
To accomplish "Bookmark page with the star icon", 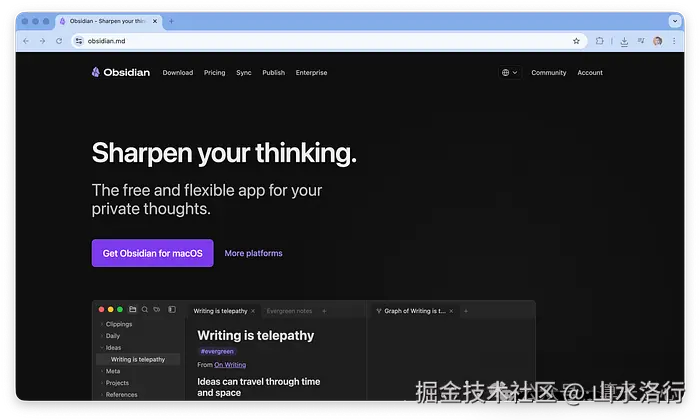I will [576, 41].
